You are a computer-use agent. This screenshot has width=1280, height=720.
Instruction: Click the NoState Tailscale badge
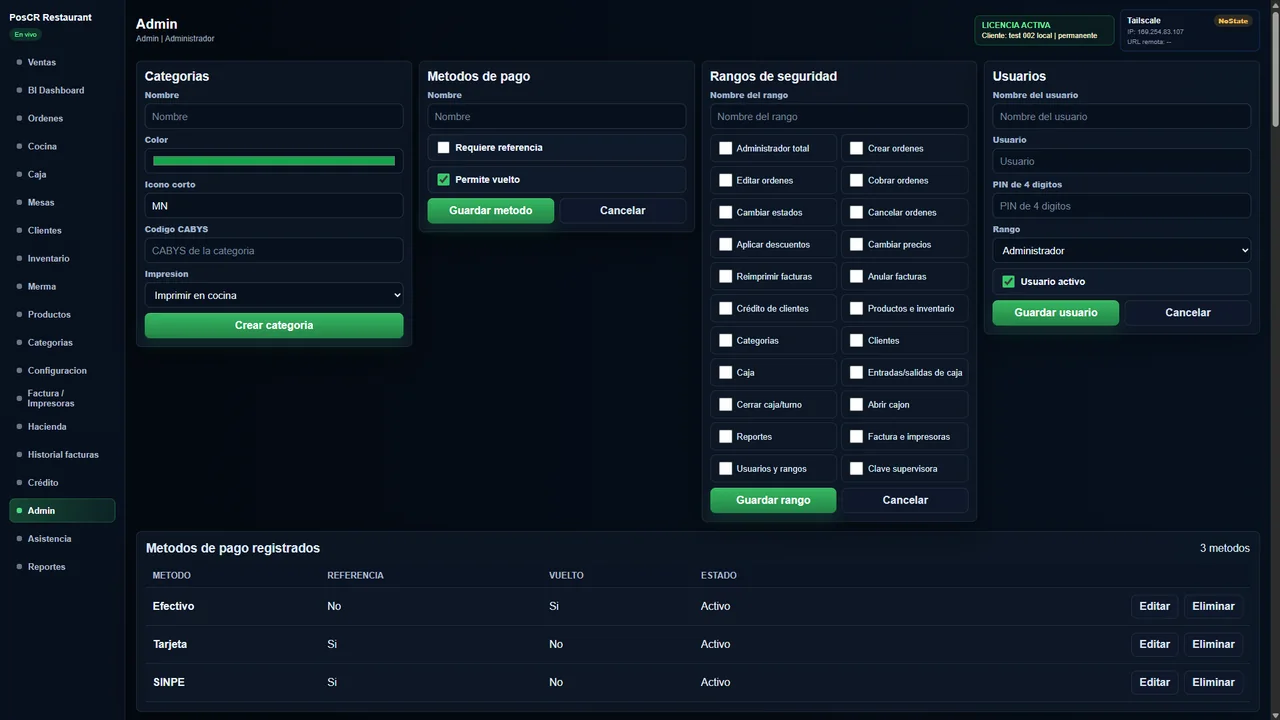(1232, 21)
